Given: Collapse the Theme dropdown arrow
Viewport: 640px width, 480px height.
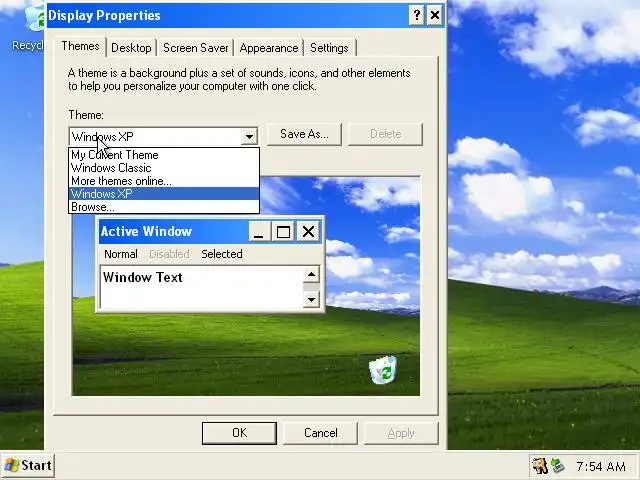Looking at the screenshot, I should pyautogui.click(x=249, y=137).
